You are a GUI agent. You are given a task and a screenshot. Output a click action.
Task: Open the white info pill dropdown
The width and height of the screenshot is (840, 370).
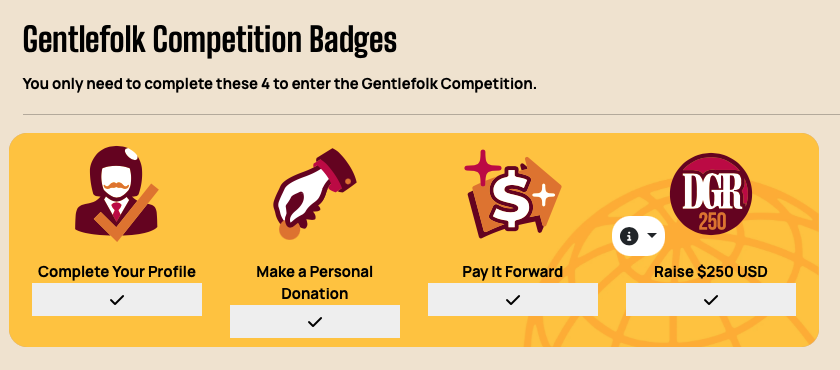click(639, 236)
